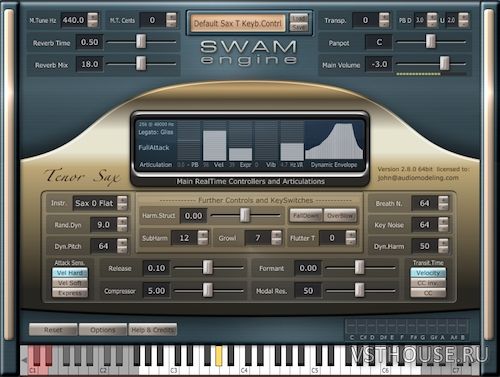The image size is (500, 377).
Task: Click the Legato: Gliss text in display
Action: 156,132
